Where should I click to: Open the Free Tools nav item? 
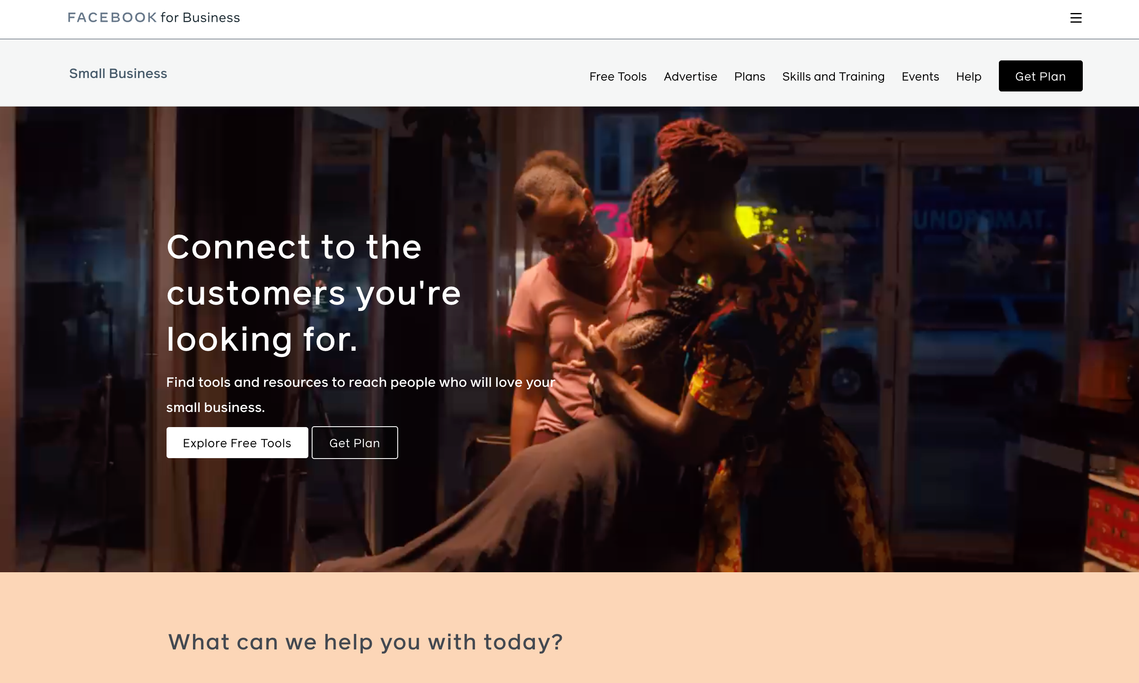tap(617, 76)
